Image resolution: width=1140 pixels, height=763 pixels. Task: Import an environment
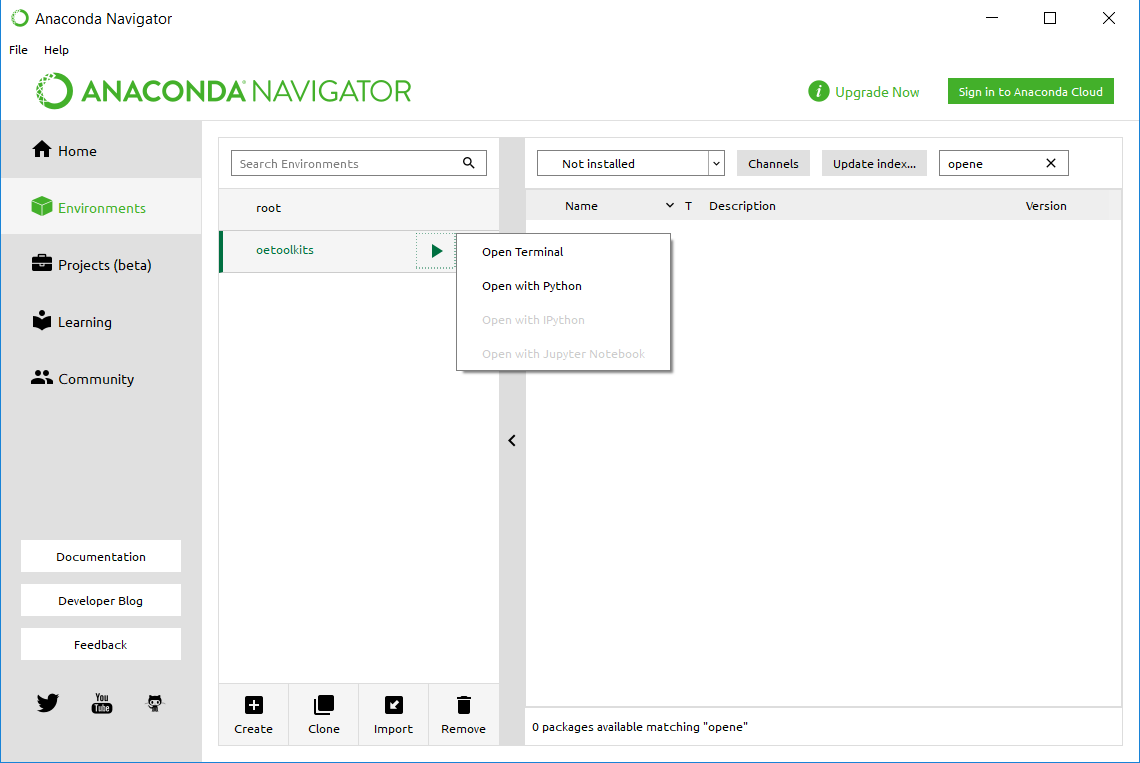coord(393,714)
